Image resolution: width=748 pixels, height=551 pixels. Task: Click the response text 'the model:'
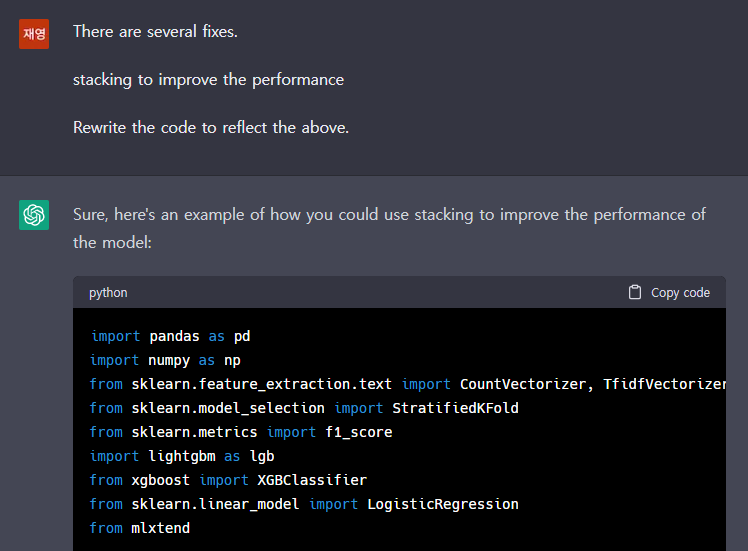113,242
